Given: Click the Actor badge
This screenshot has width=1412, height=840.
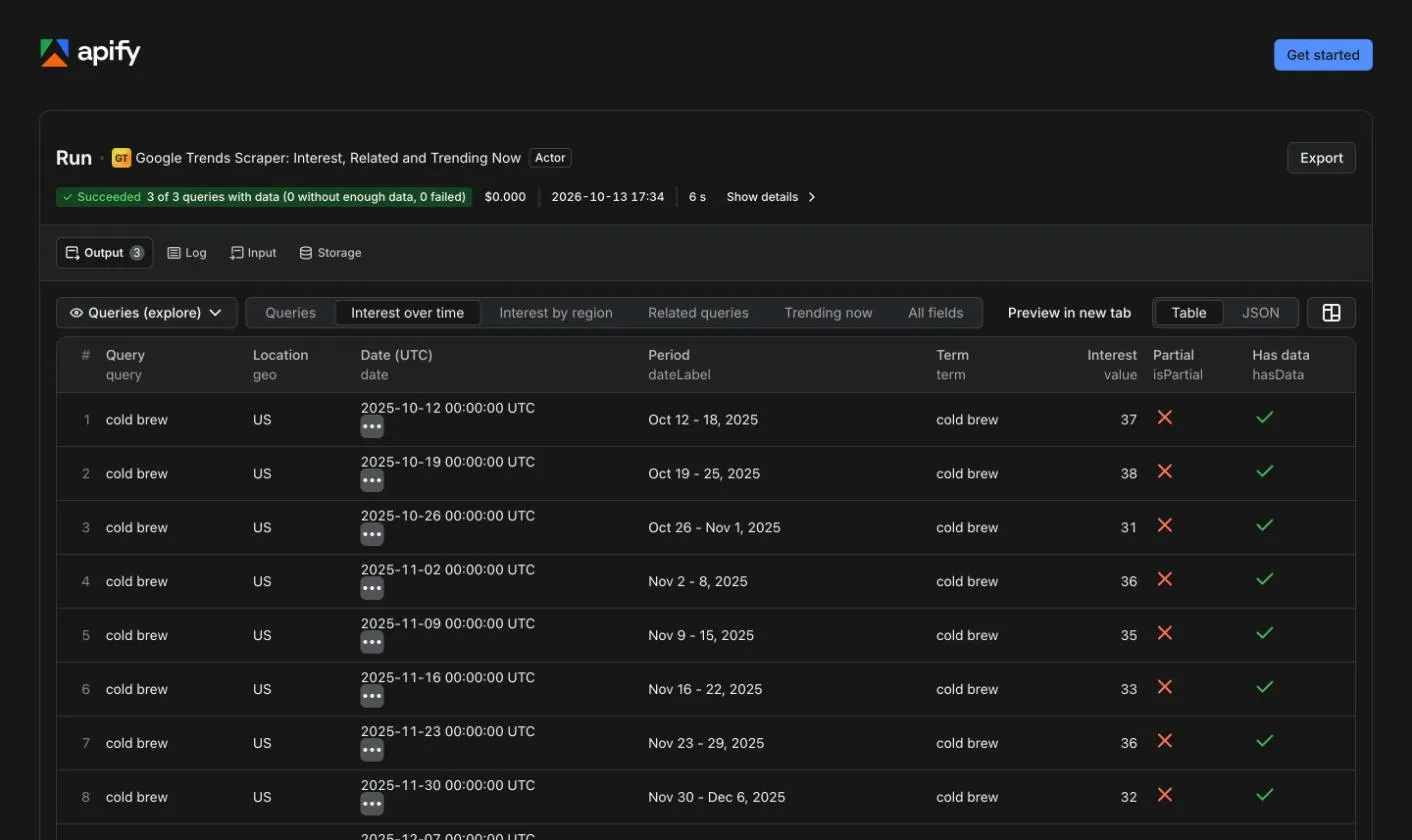Looking at the screenshot, I should (x=550, y=158).
